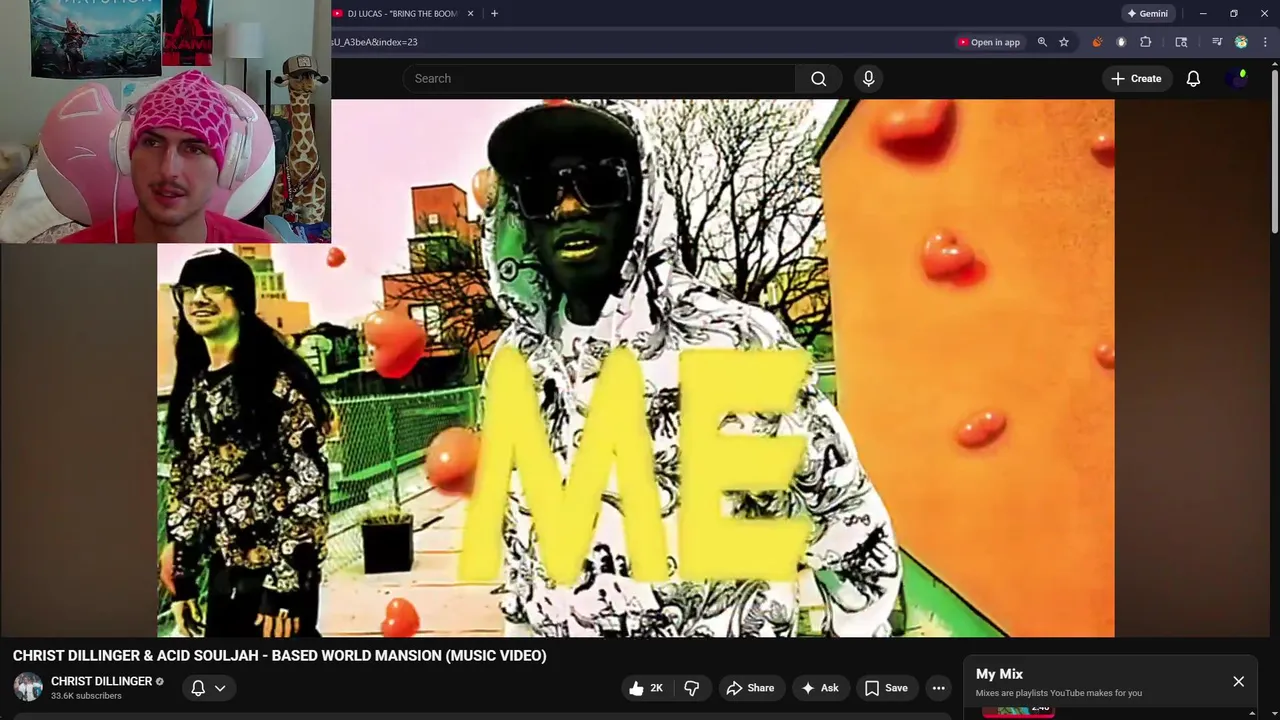Click the webcam overlay feed
Image resolution: width=1280 pixels, height=720 pixels.
(x=165, y=121)
